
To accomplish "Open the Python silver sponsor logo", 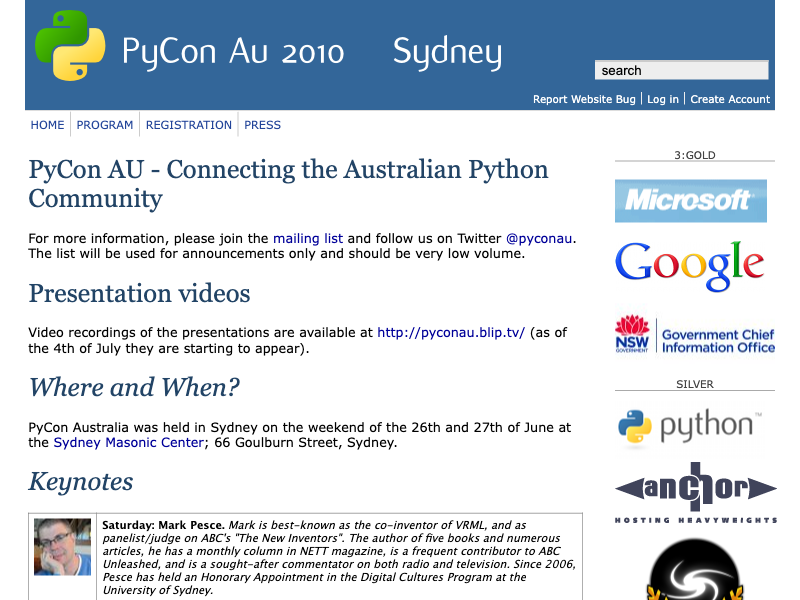I will pos(690,427).
